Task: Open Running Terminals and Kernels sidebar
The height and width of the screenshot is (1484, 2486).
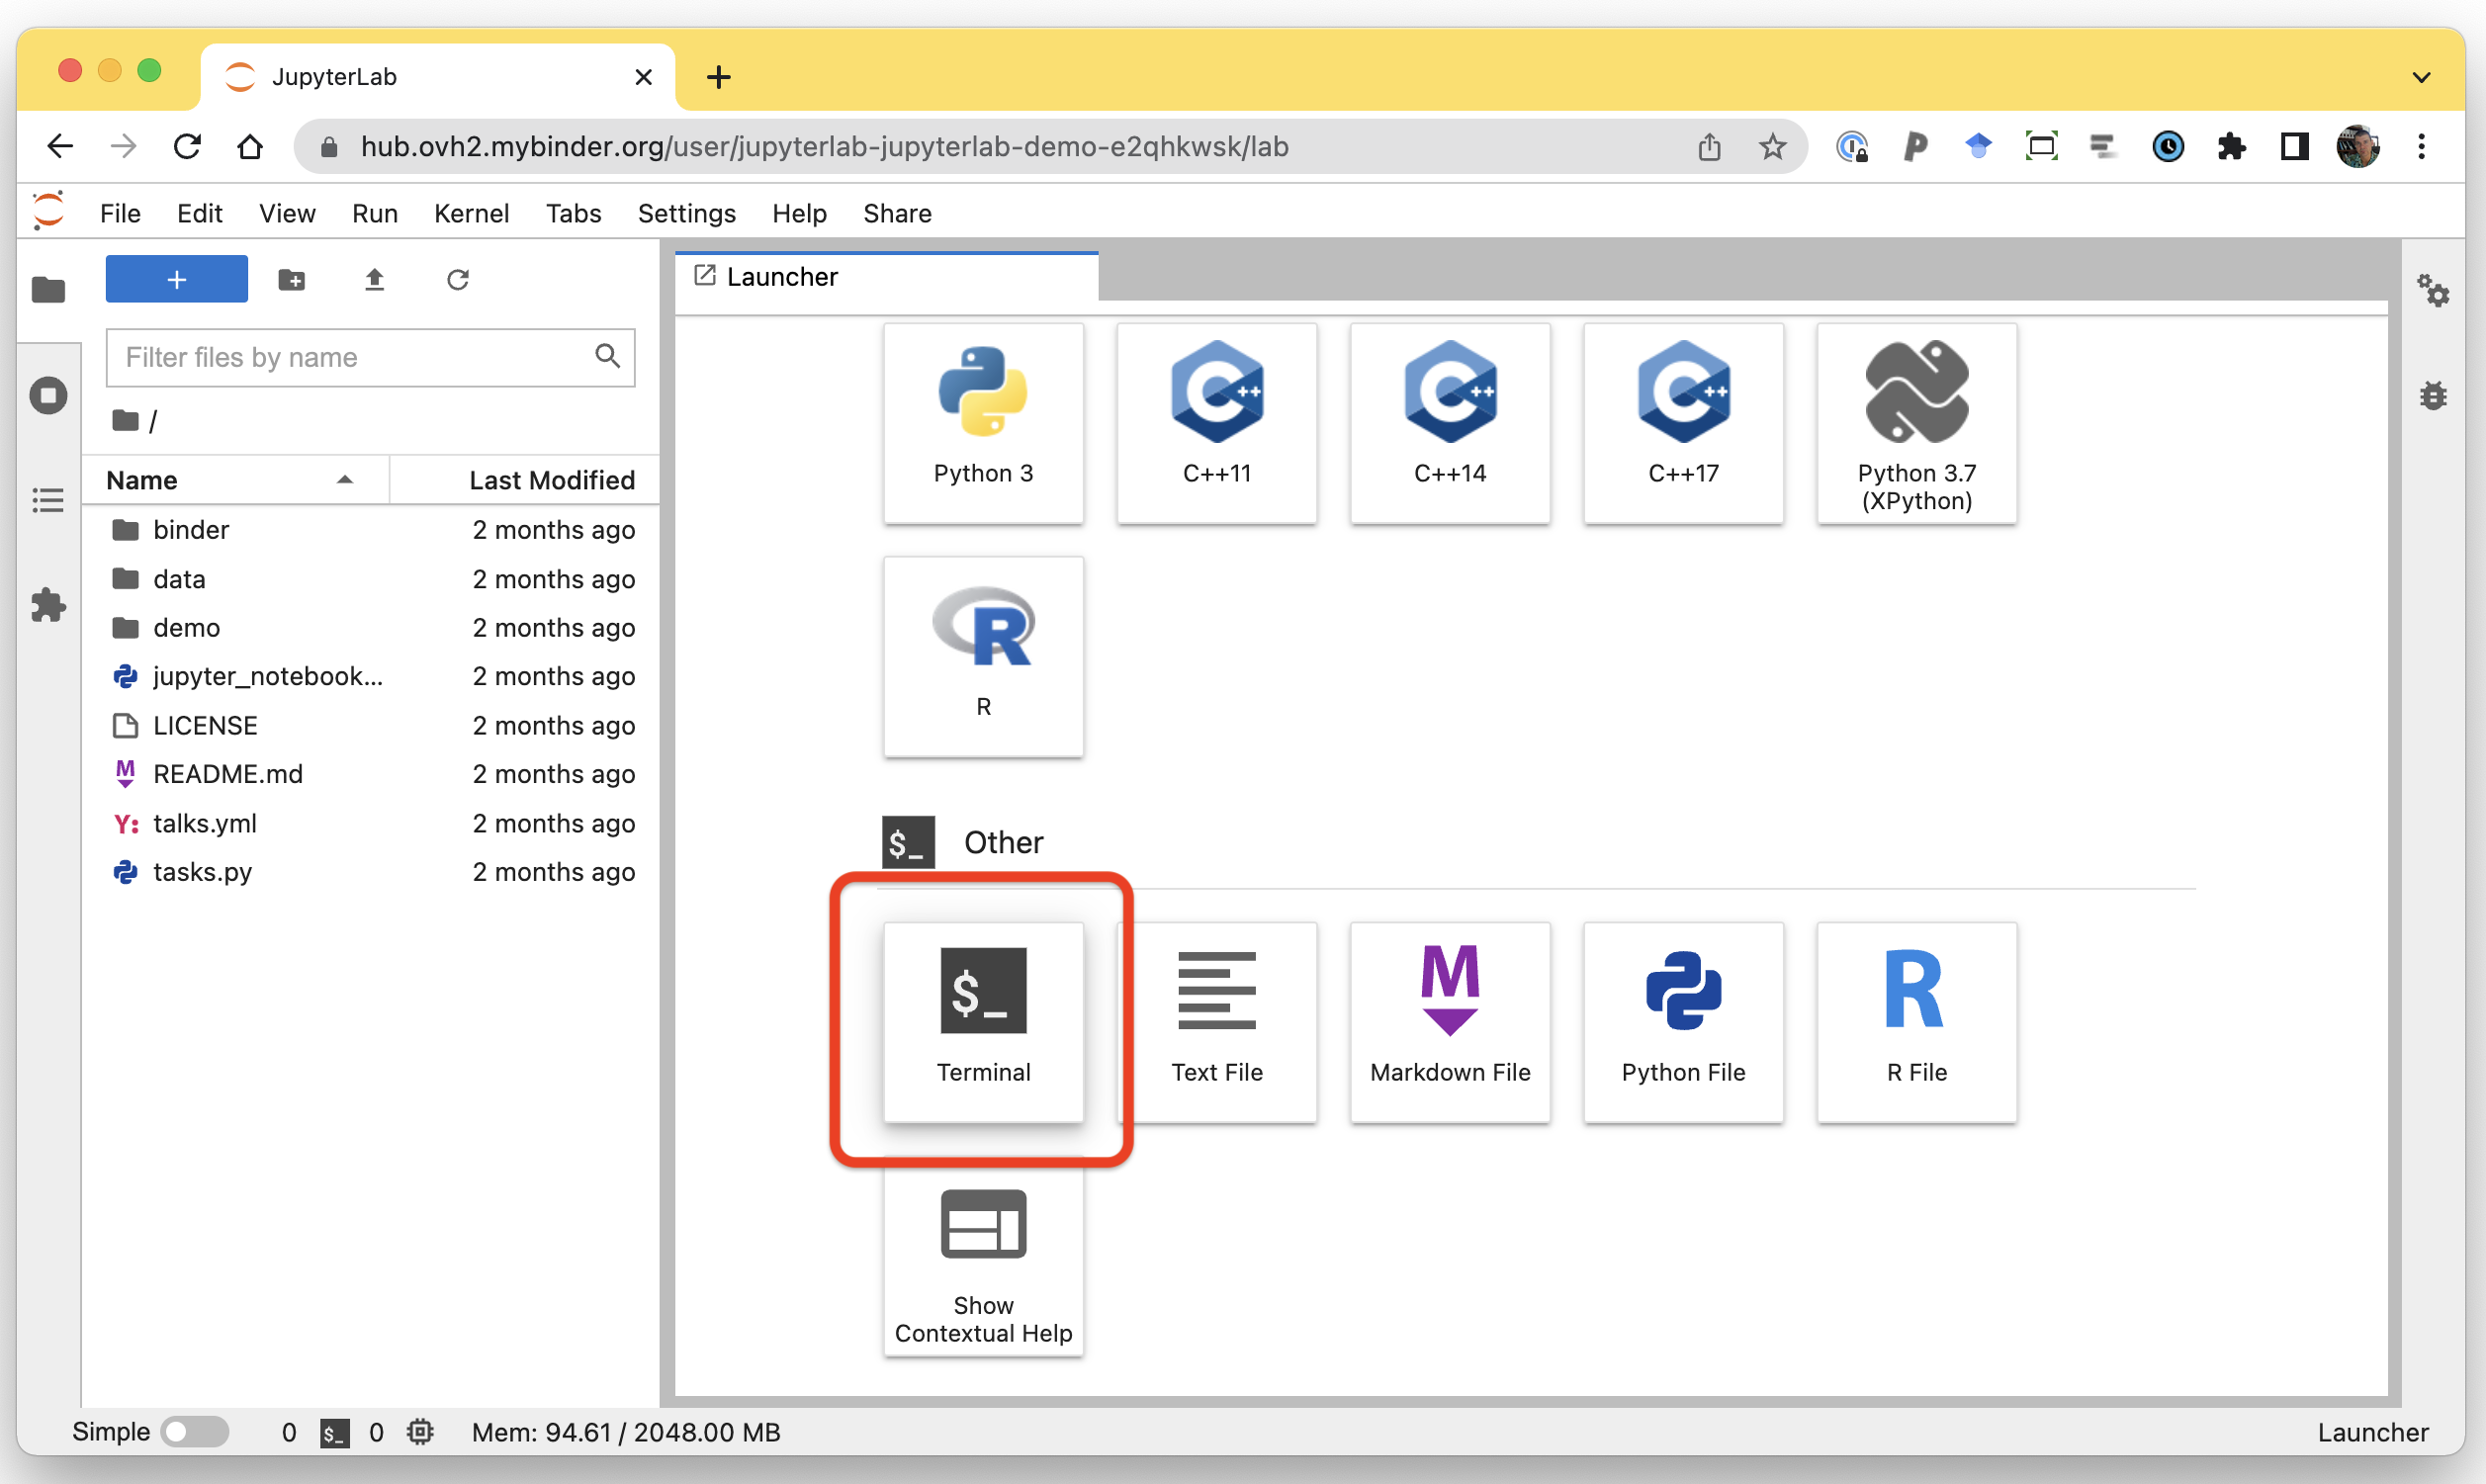Action: tap(48, 396)
